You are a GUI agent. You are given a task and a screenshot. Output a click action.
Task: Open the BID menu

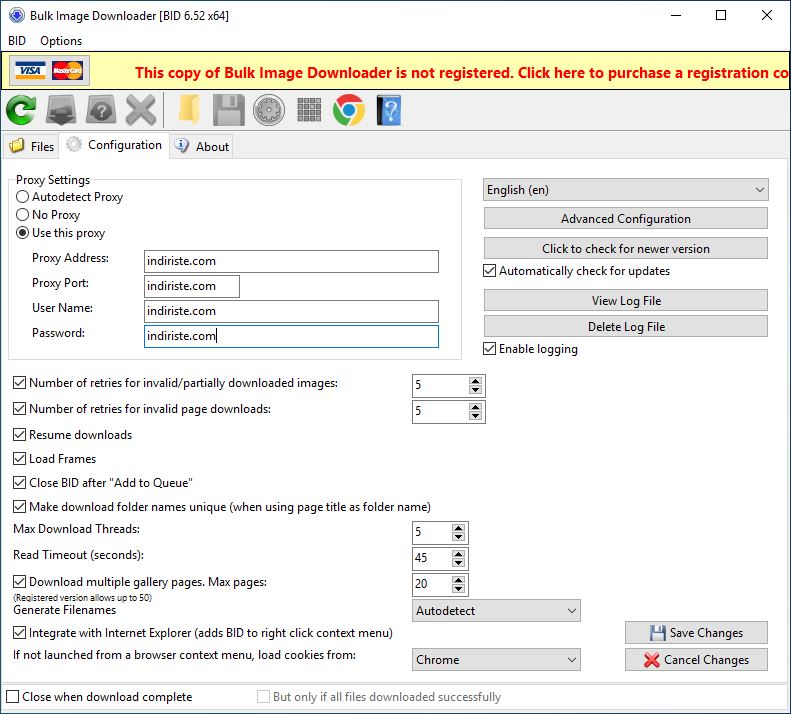[x=17, y=41]
